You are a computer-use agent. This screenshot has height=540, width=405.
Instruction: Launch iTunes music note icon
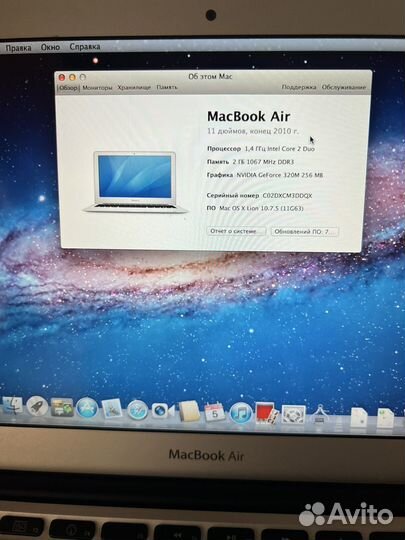[x=240, y=412]
